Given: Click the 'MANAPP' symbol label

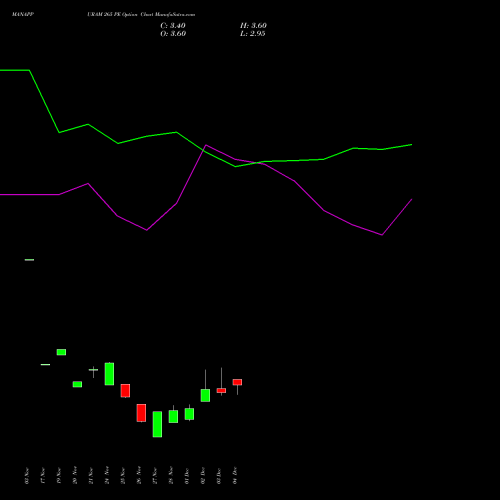Looking at the screenshot, I should tap(23, 15).
